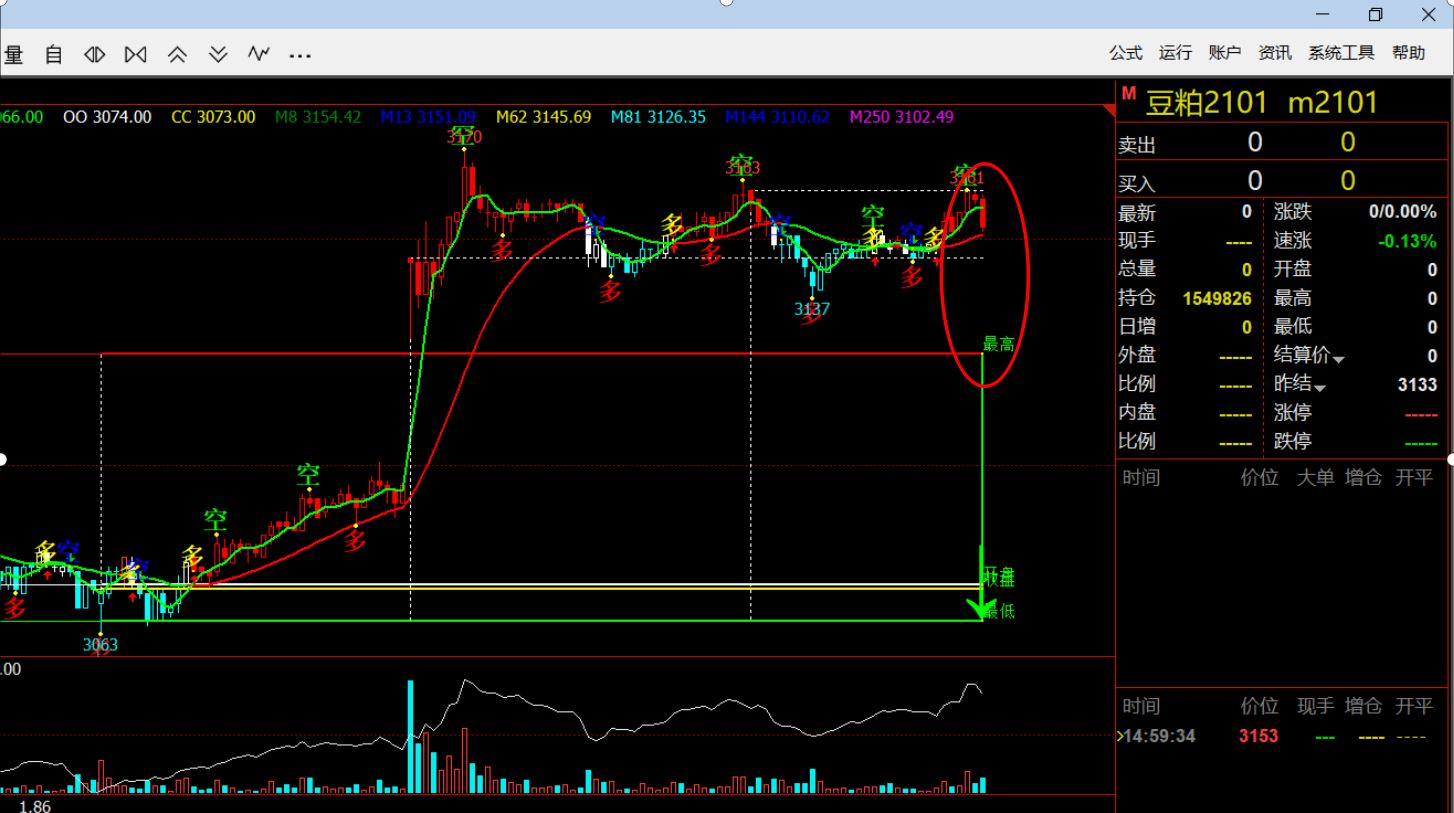Open the 账户 menu
1454x813 pixels.
pyautogui.click(x=1224, y=53)
